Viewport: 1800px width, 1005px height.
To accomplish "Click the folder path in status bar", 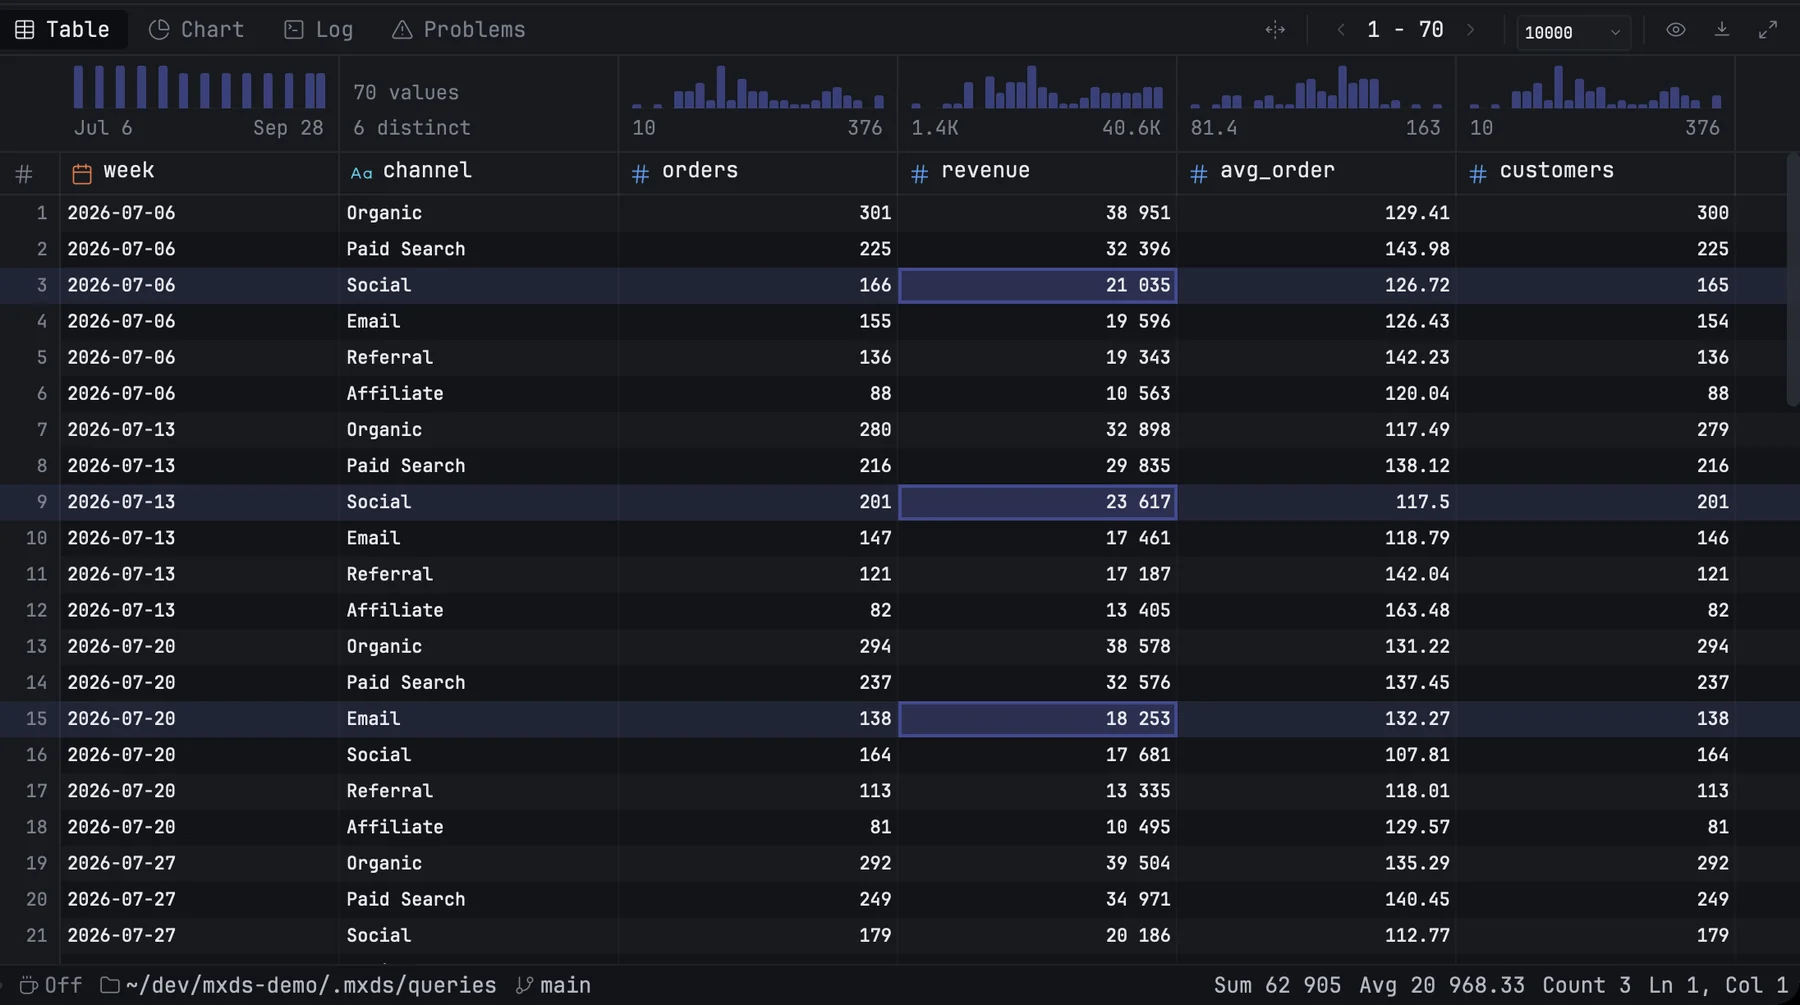I will (299, 986).
